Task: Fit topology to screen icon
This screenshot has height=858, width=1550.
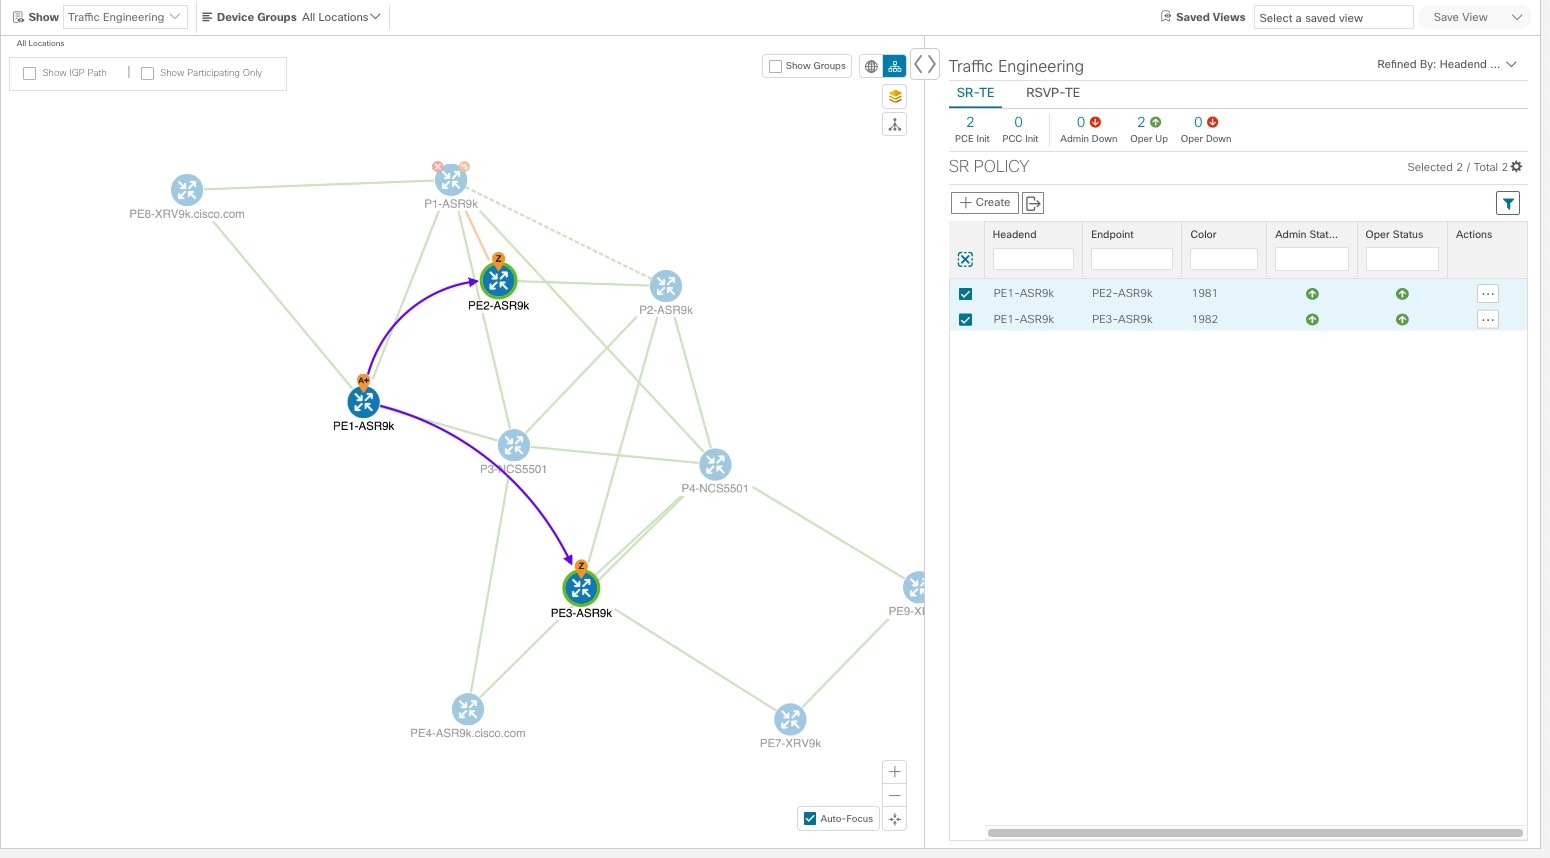Action: pyautogui.click(x=895, y=819)
